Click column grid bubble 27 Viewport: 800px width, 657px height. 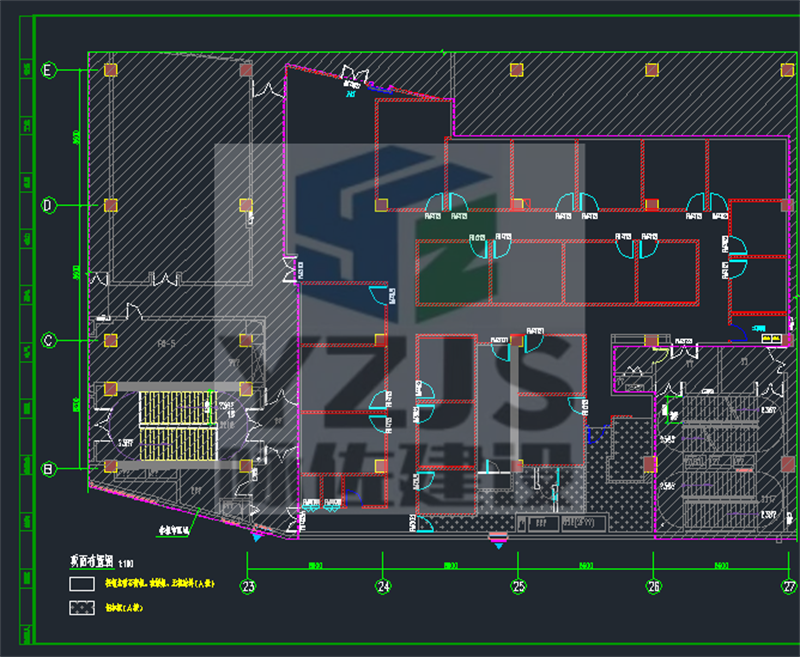(x=789, y=587)
